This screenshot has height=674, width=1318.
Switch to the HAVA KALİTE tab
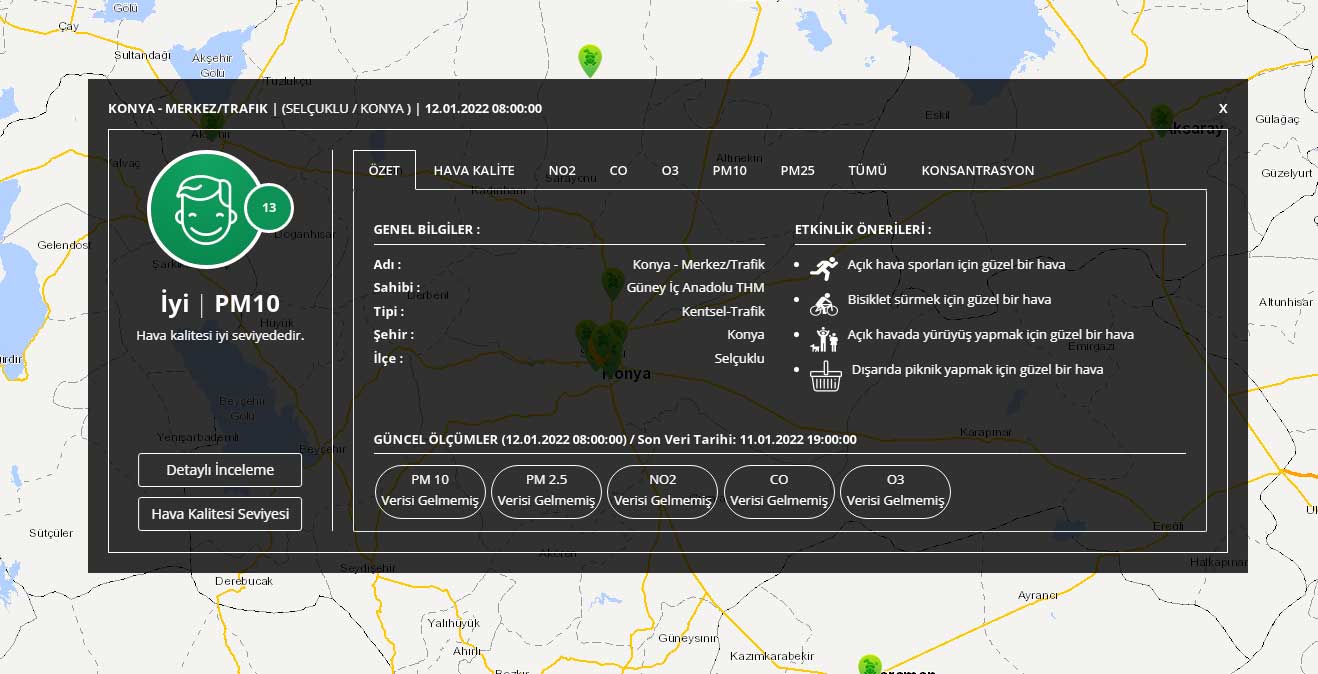coord(474,171)
